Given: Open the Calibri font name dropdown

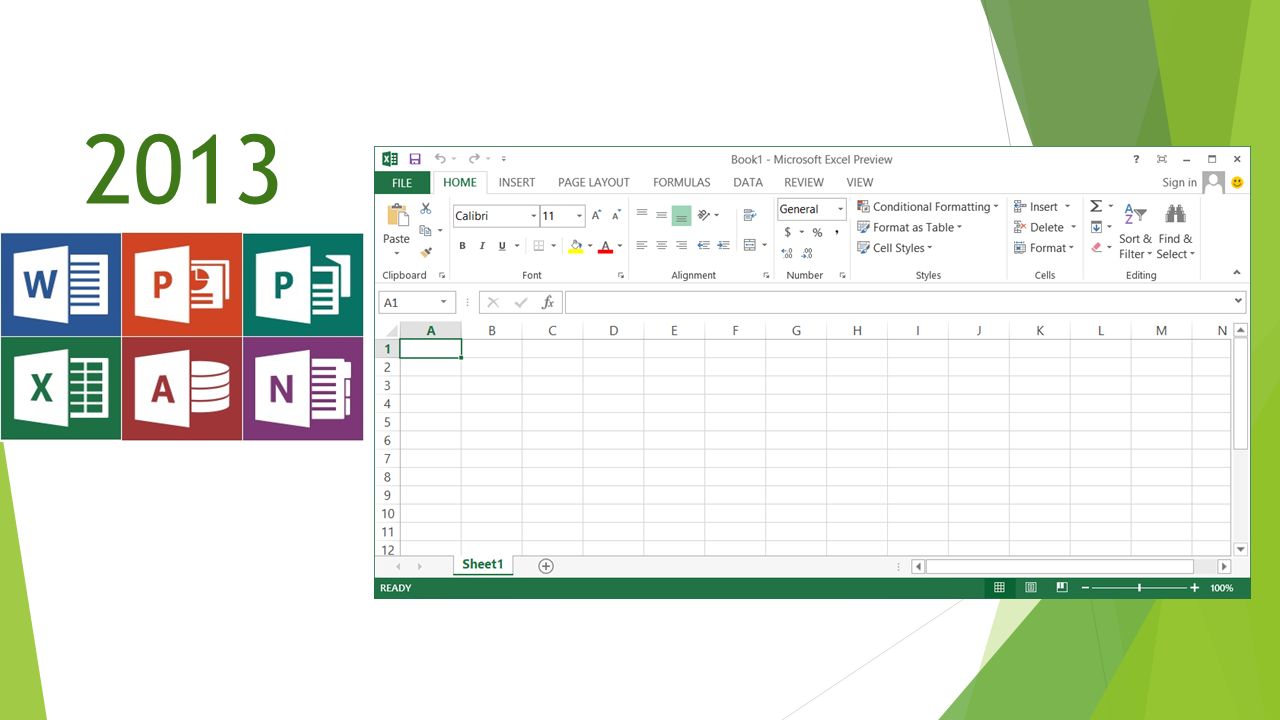Looking at the screenshot, I should click(534, 216).
